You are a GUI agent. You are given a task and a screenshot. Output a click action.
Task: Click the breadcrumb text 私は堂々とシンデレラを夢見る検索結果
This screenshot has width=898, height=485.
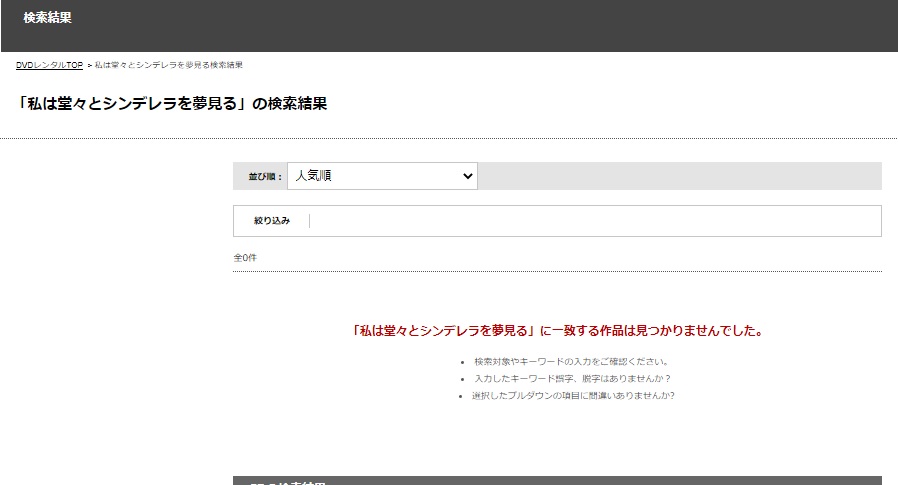(x=168, y=65)
